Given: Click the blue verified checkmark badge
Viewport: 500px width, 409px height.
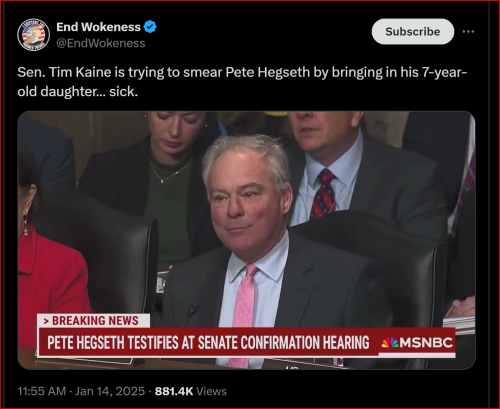Looking at the screenshot, I should pos(150,27).
